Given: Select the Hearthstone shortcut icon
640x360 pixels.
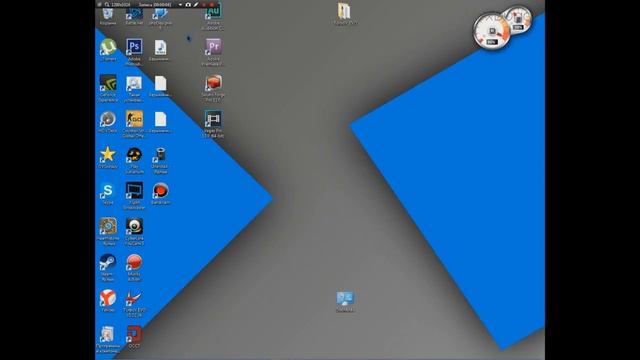Looking at the screenshot, I should (x=108, y=227).
